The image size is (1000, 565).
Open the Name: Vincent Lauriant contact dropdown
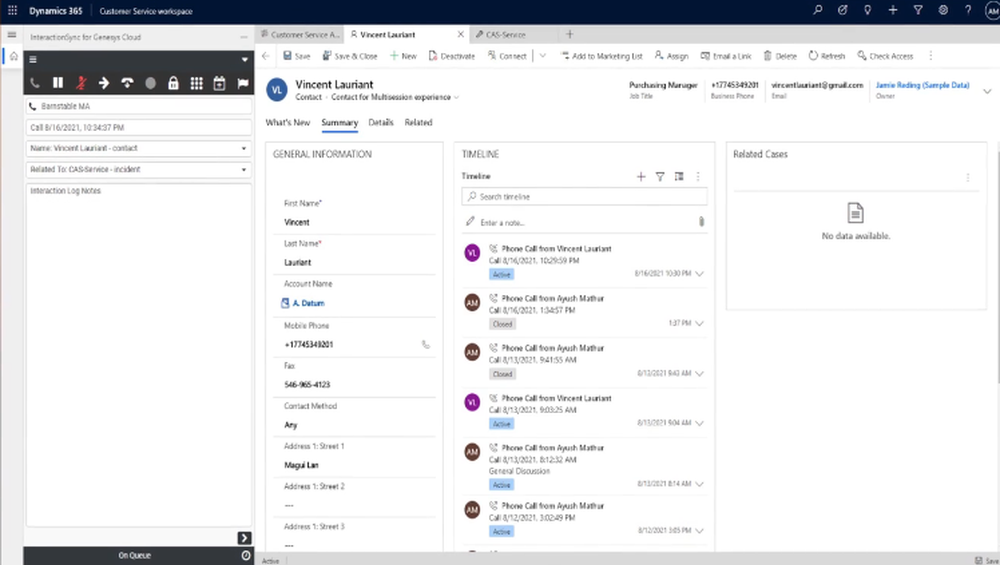[x=138, y=148]
